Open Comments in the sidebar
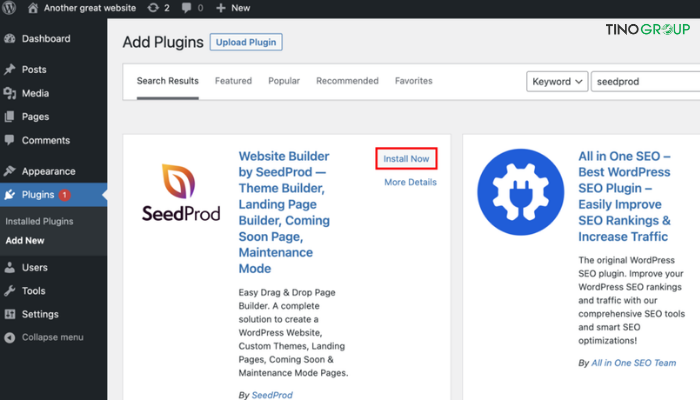 tap(46, 140)
